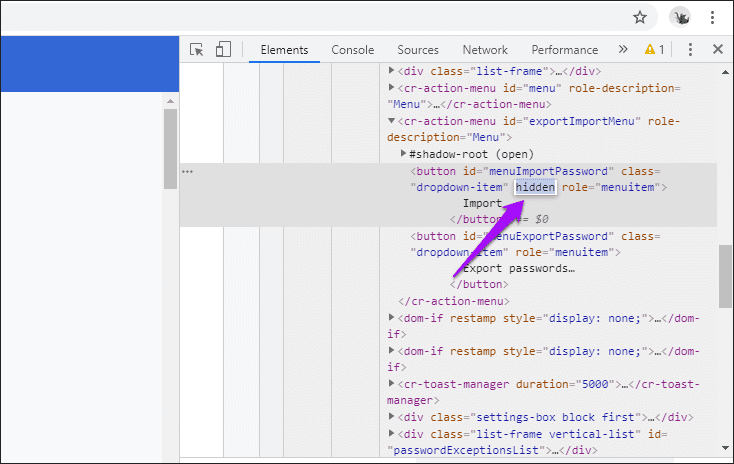Open the Chrome profile avatar

tap(680, 18)
